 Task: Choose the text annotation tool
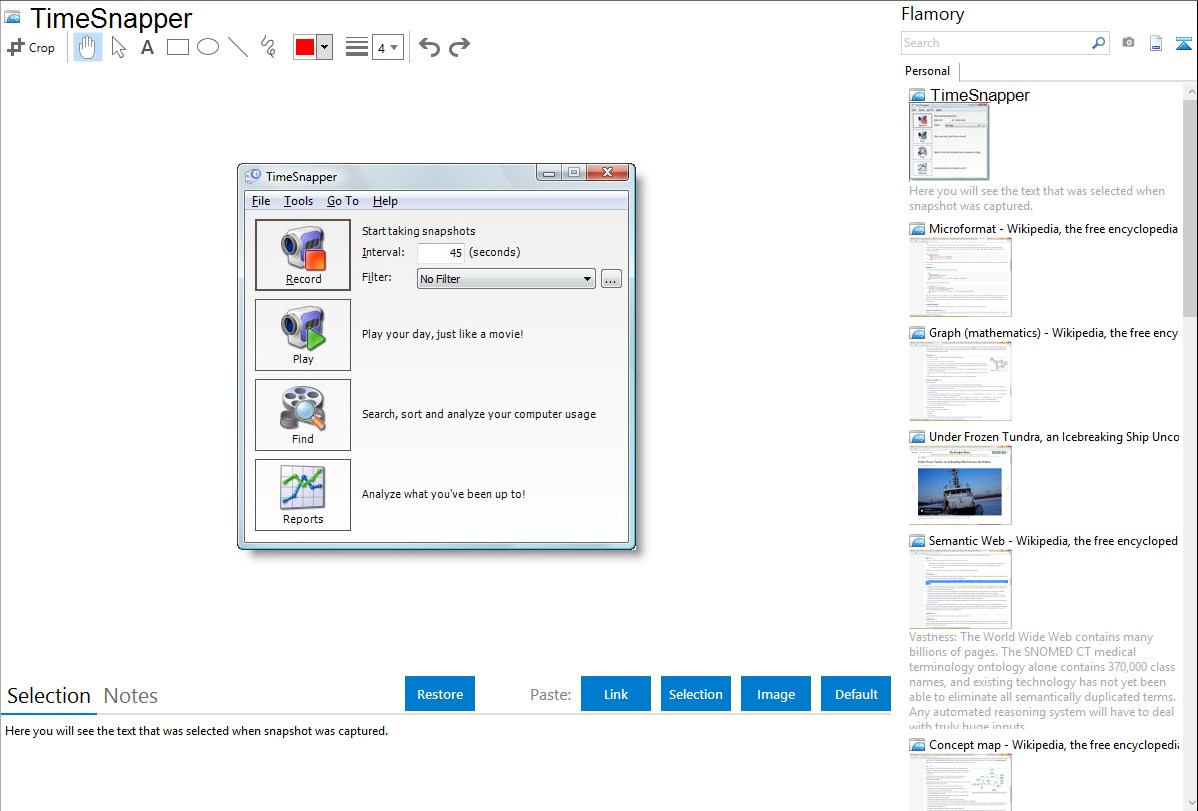[x=147, y=47]
